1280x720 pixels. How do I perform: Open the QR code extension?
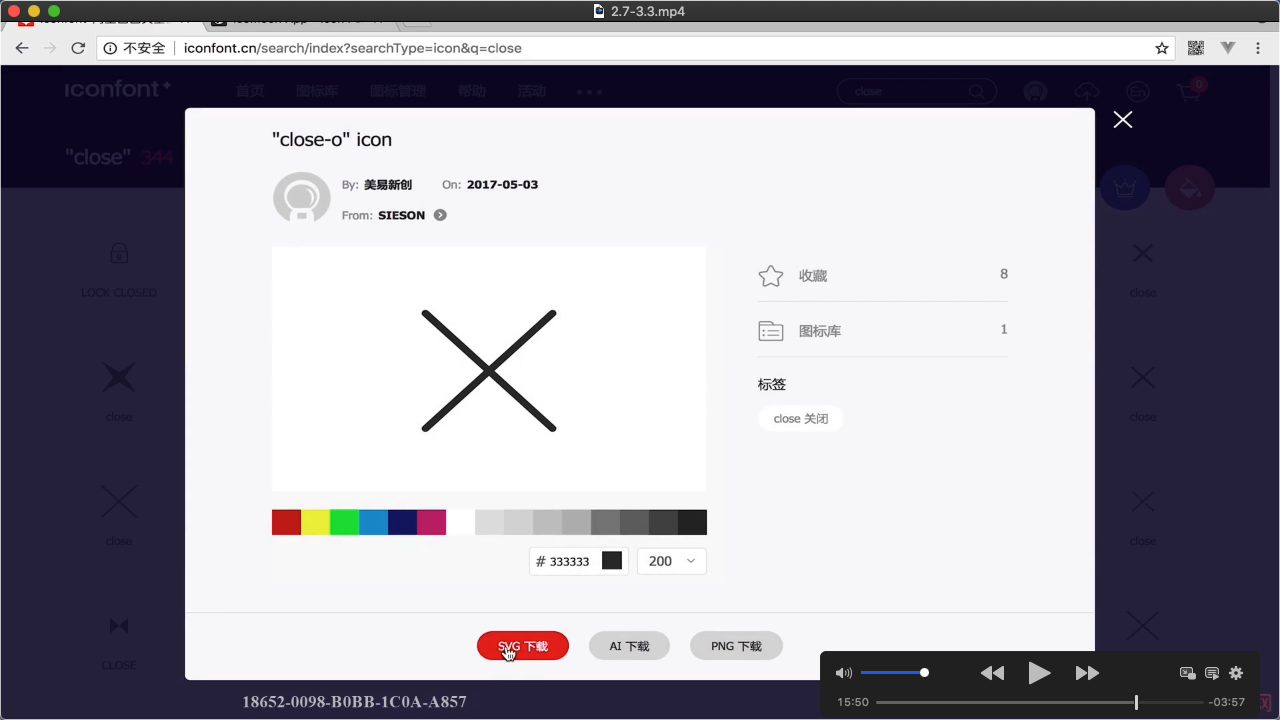point(1195,48)
